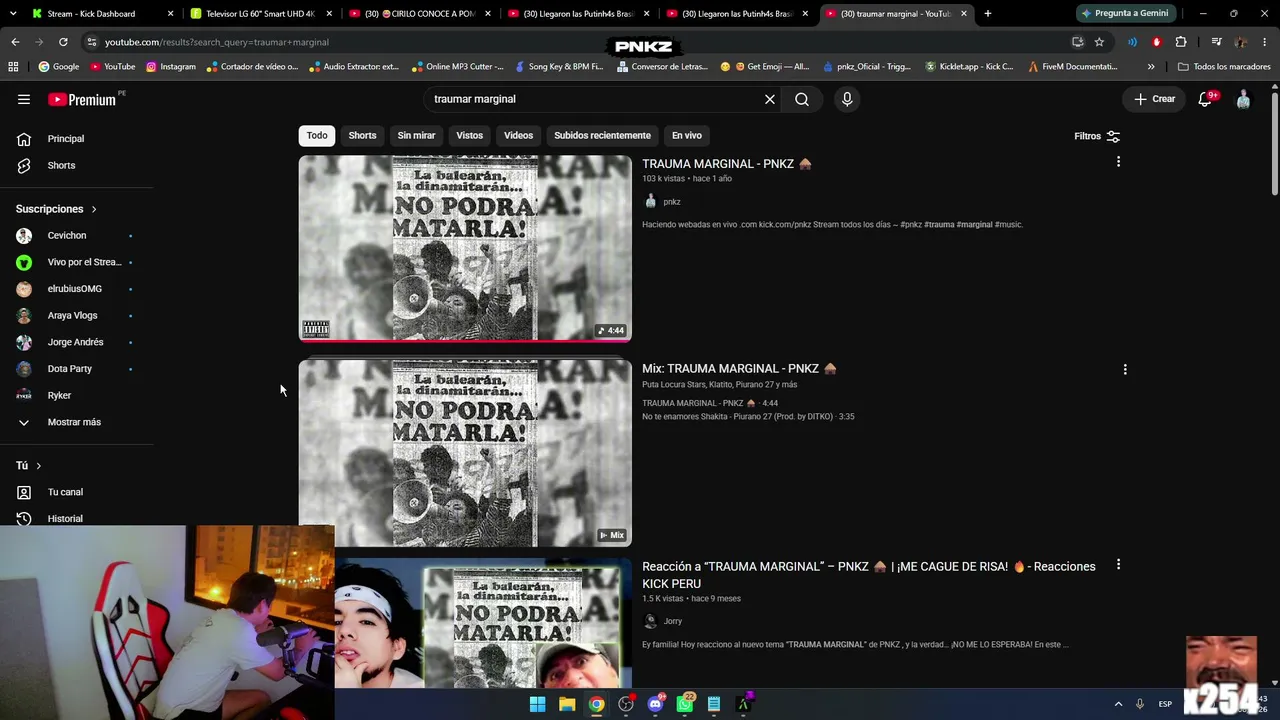Open Chrome three-dot menu

tap(1265, 42)
